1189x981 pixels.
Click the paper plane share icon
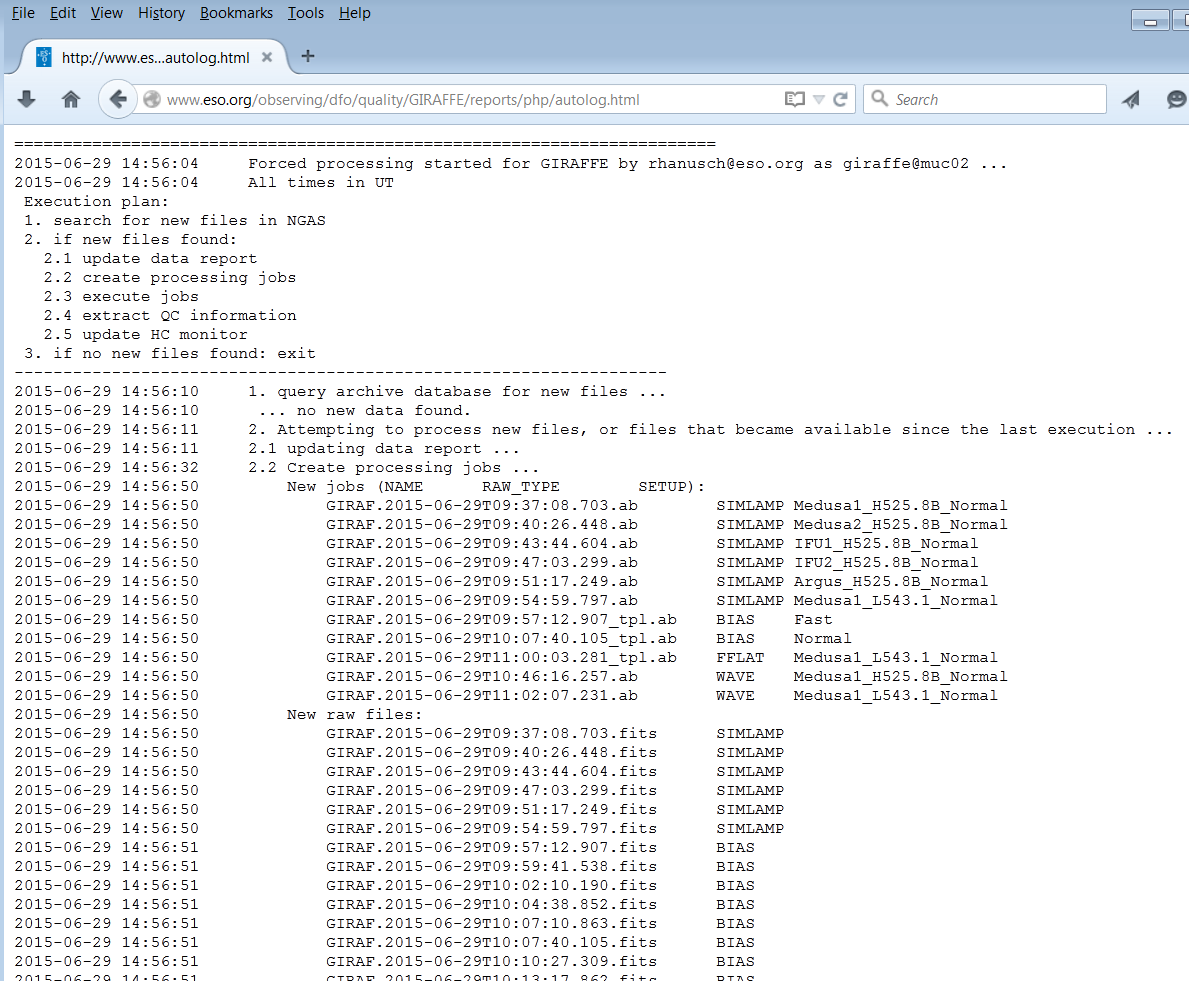pos(1131,99)
